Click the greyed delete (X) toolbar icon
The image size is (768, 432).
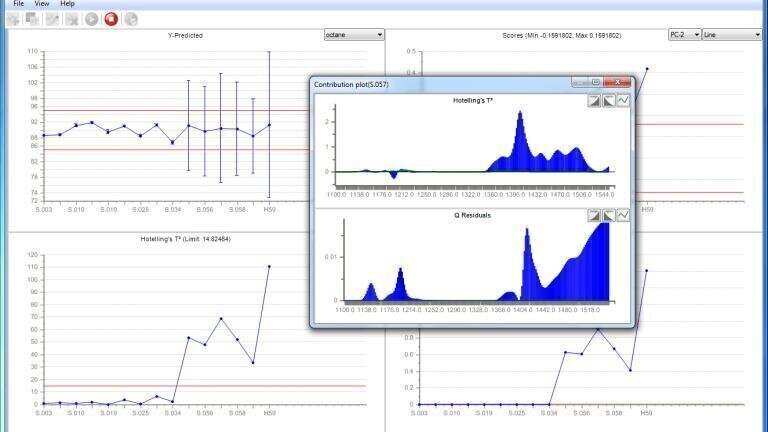[x=72, y=19]
